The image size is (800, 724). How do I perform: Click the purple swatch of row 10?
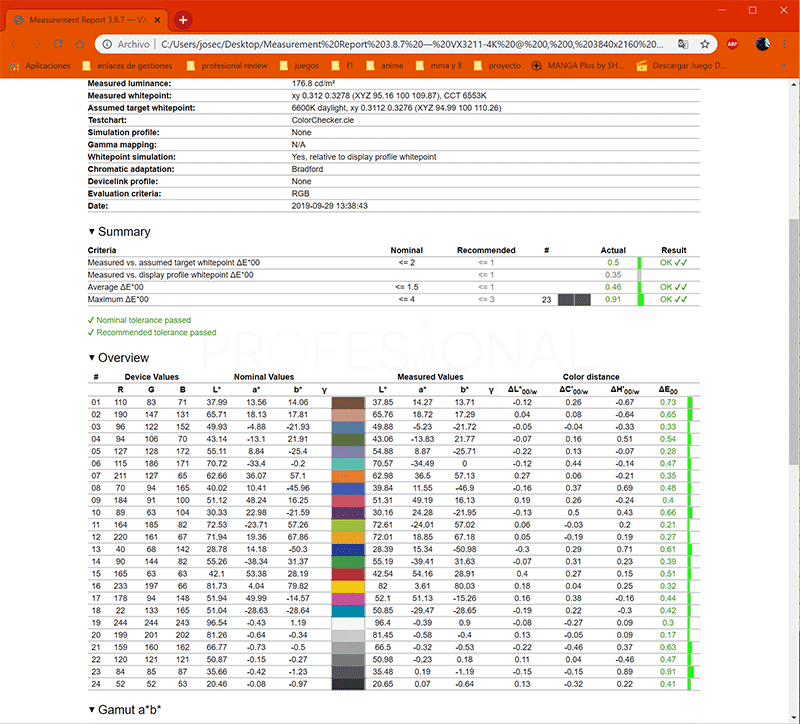(348, 513)
